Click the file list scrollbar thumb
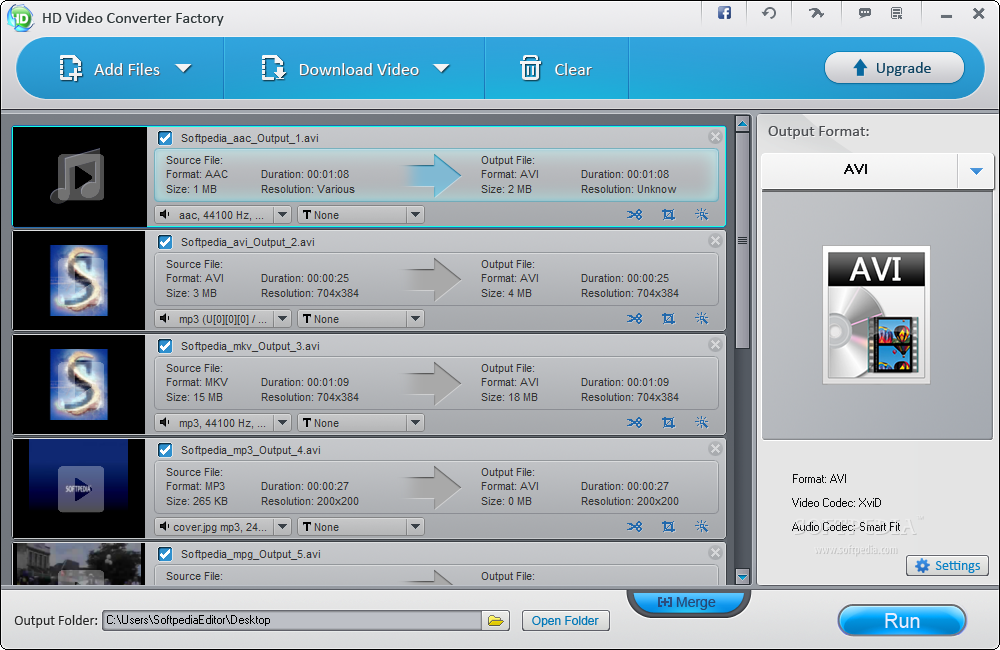The image size is (1000, 650). (x=742, y=240)
